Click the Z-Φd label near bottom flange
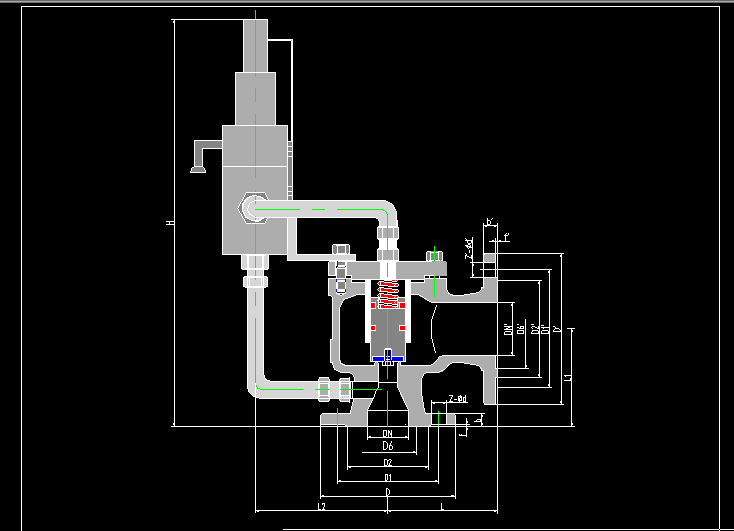 (457, 399)
